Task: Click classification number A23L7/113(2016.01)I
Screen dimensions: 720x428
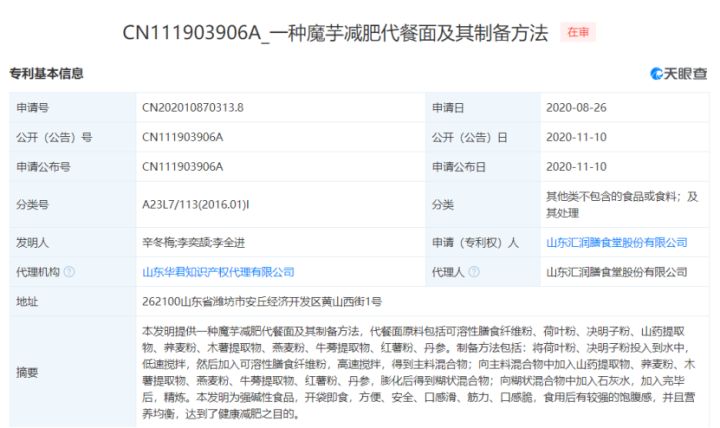Action: pos(196,204)
